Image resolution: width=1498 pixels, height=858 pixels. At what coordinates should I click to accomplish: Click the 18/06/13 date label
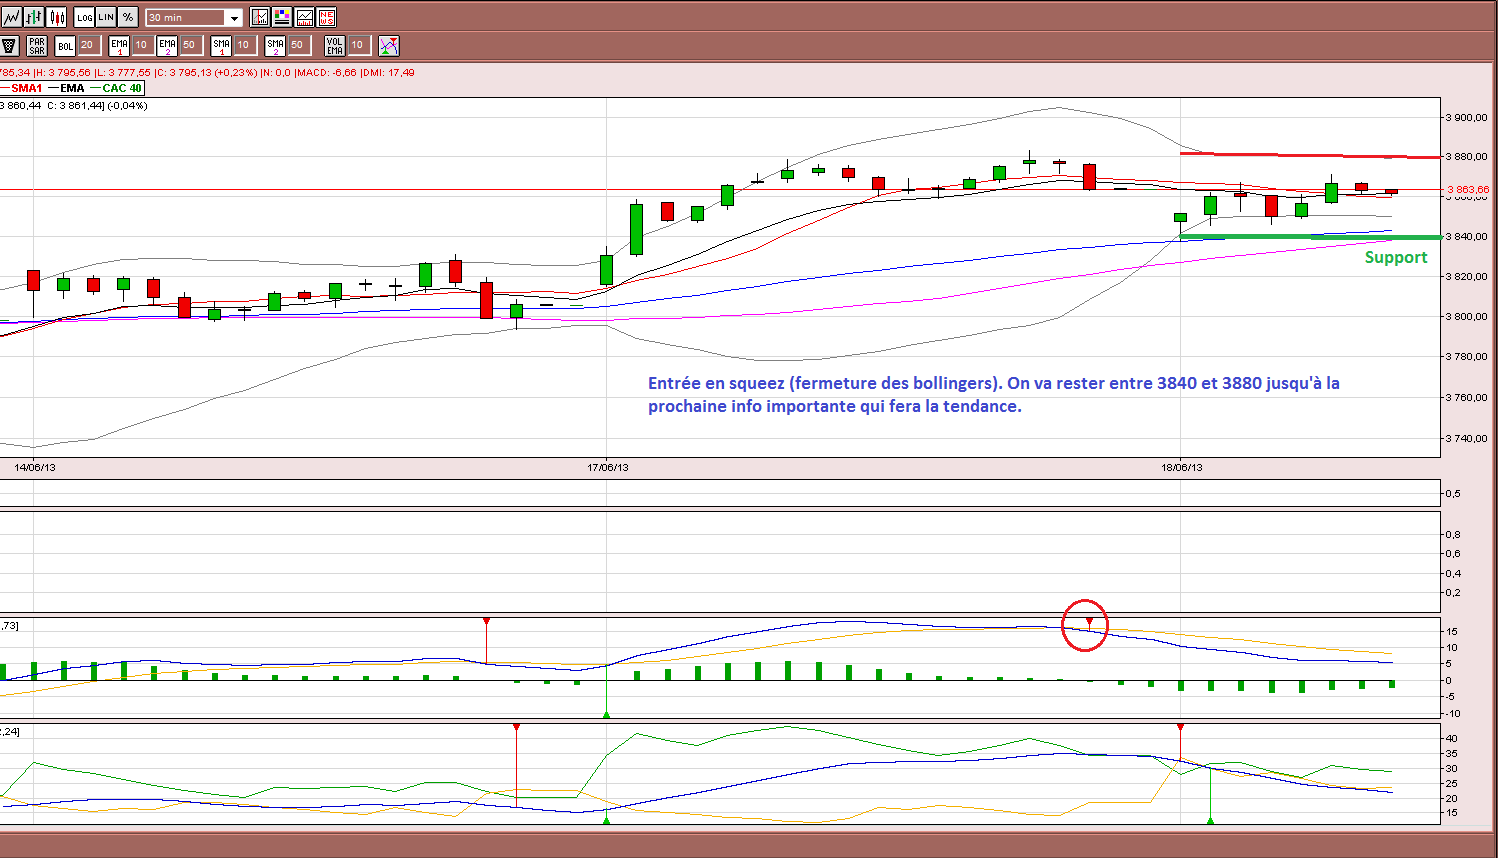click(1182, 467)
